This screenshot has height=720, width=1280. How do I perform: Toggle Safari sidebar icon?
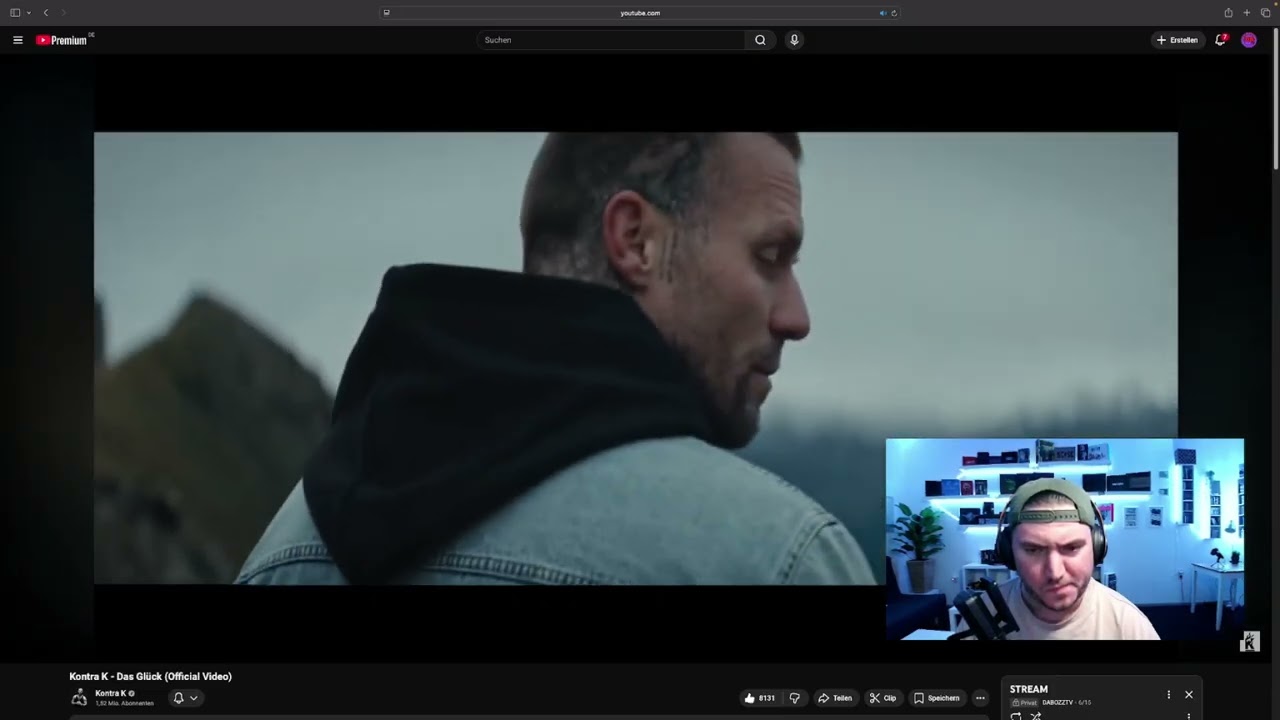coord(15,13)
